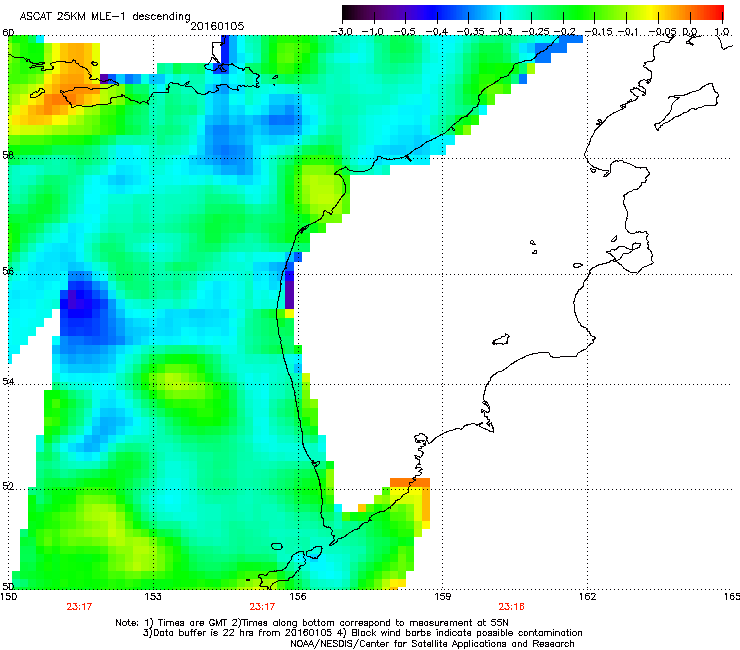Screen dimensions: 740x650
Task: Click longitude label 153
Action: point(153,597)
